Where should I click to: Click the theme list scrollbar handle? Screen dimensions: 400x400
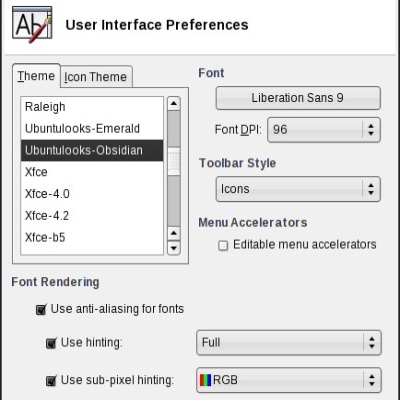[x=174, y=163]
